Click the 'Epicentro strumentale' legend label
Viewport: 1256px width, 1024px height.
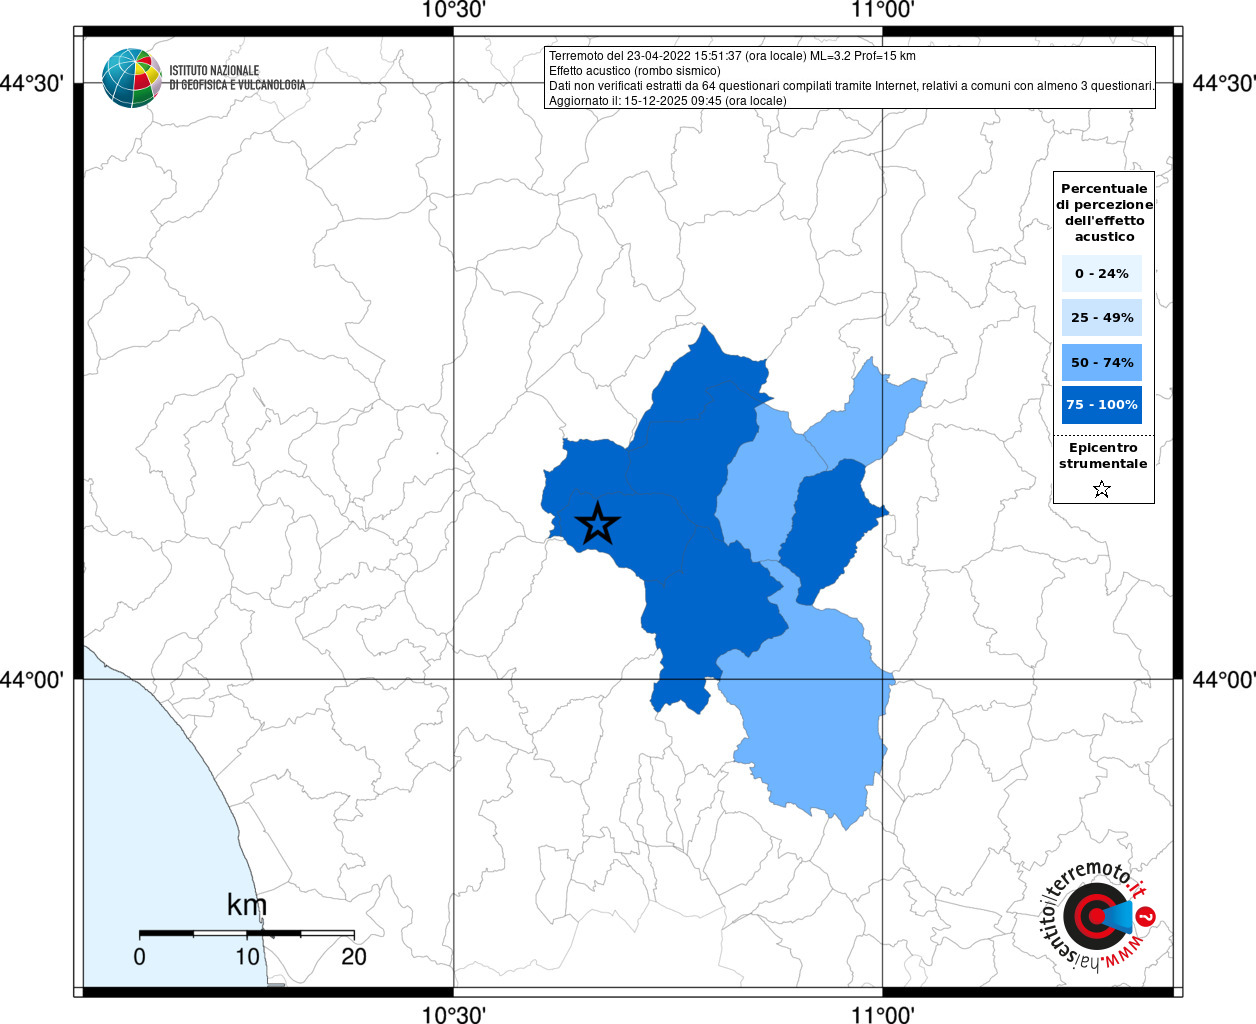tap(1103, 455)
